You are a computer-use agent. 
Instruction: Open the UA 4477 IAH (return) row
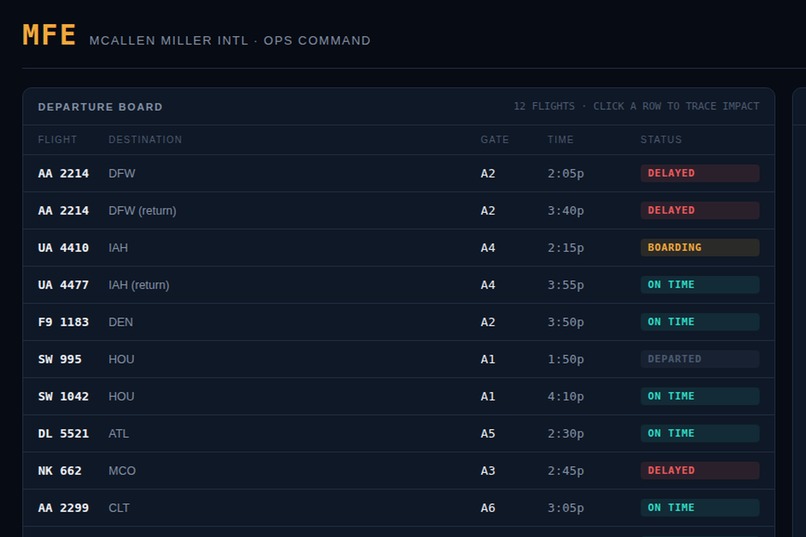(x=398, y=285)
